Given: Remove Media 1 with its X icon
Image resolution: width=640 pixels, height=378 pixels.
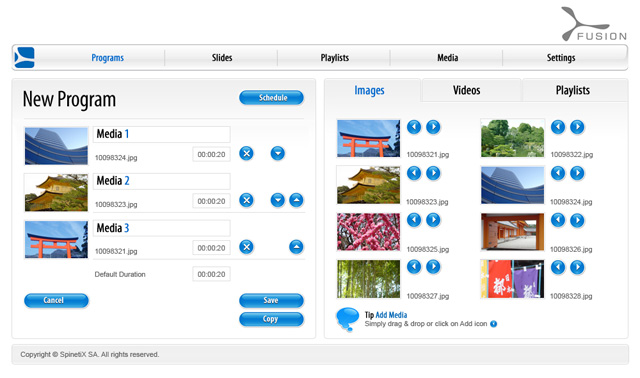Looking at the screenshot, I should click(x=246, y=153).
